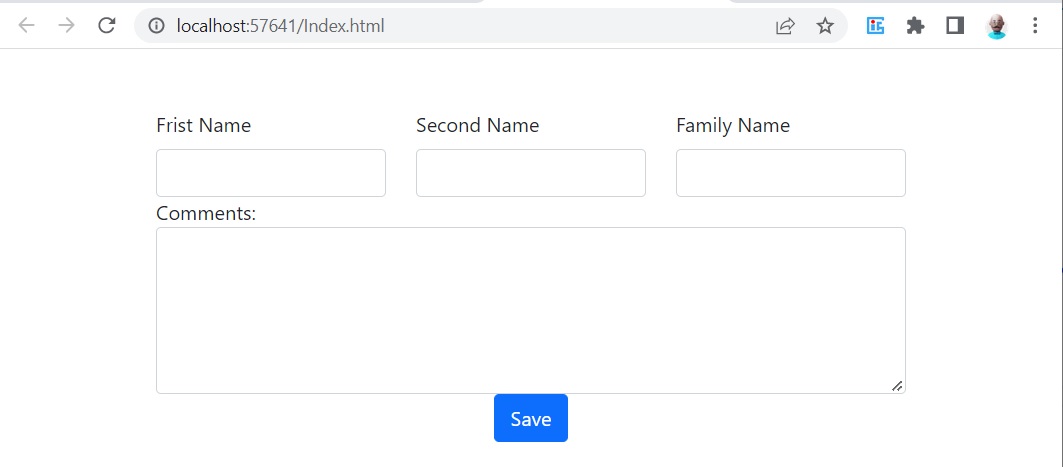Focus the Frist Name text field
The height and width of the screenshot is (467, 1063).
(x=271, y=173)
